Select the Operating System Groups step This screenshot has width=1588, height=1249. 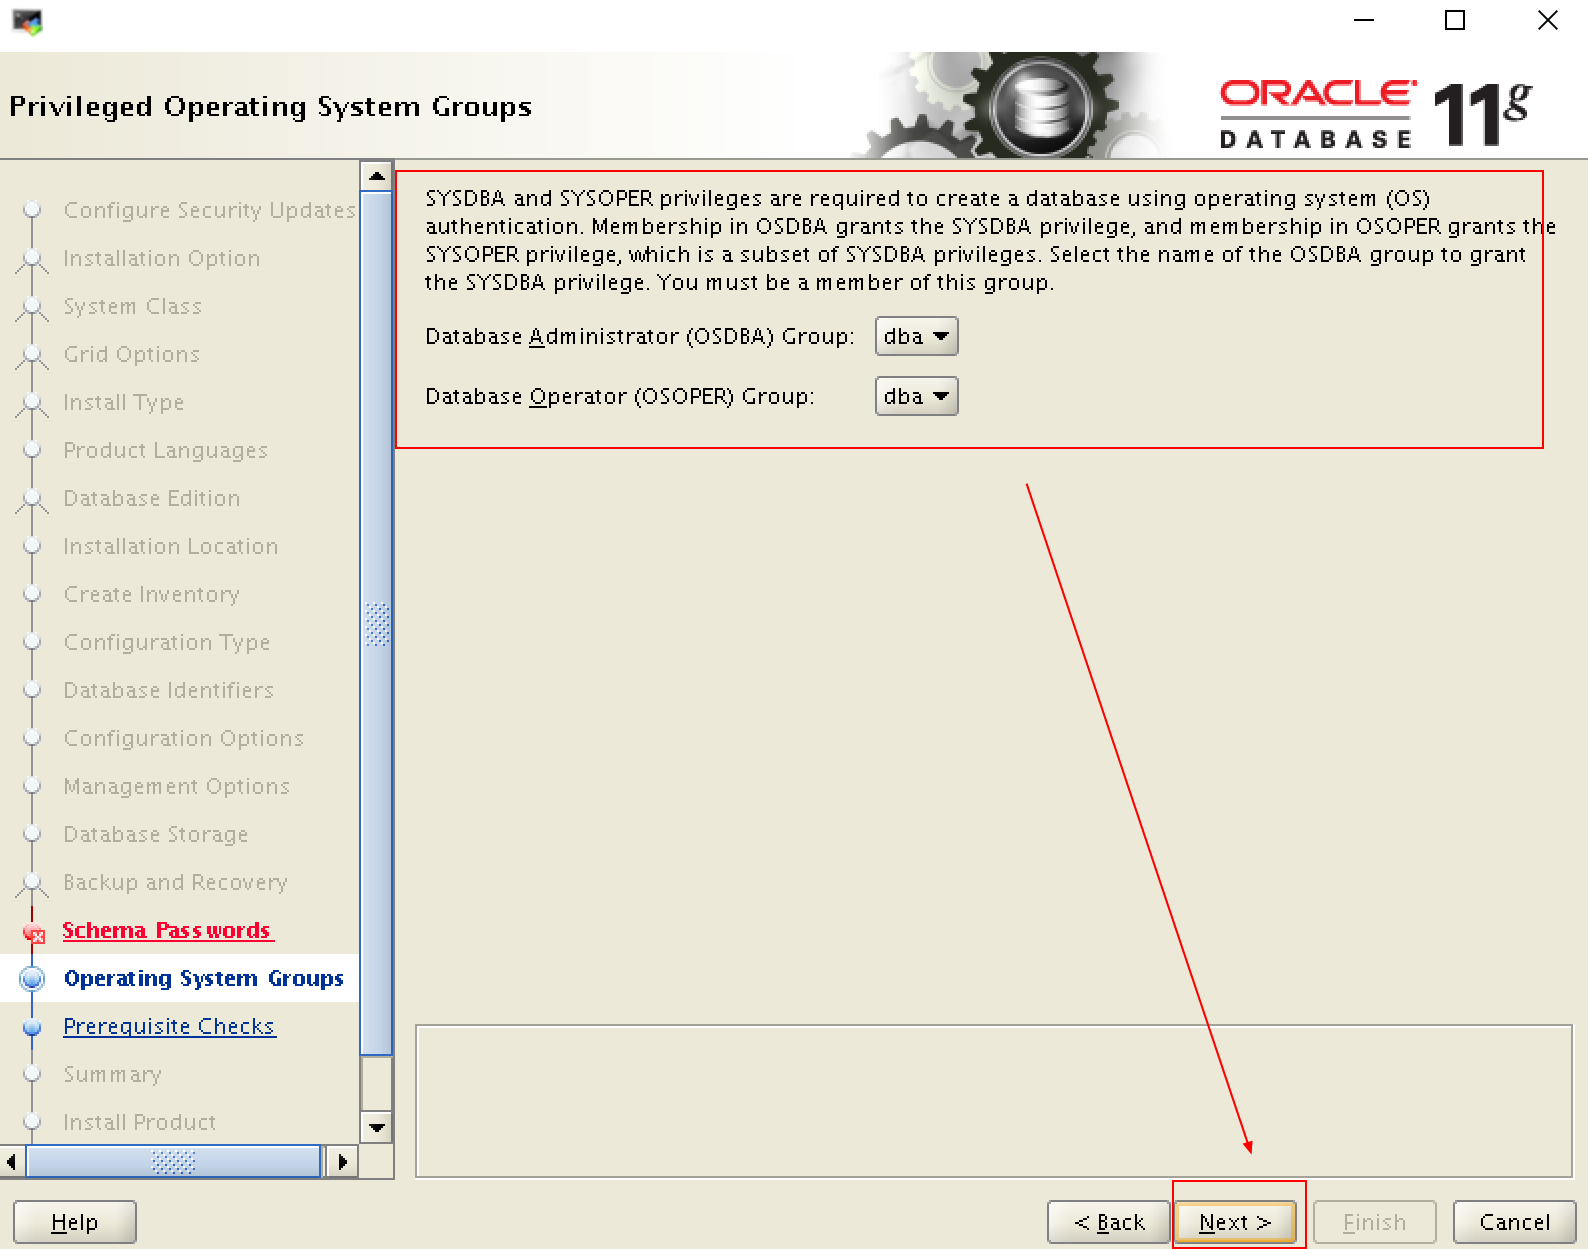pos(203,979)
